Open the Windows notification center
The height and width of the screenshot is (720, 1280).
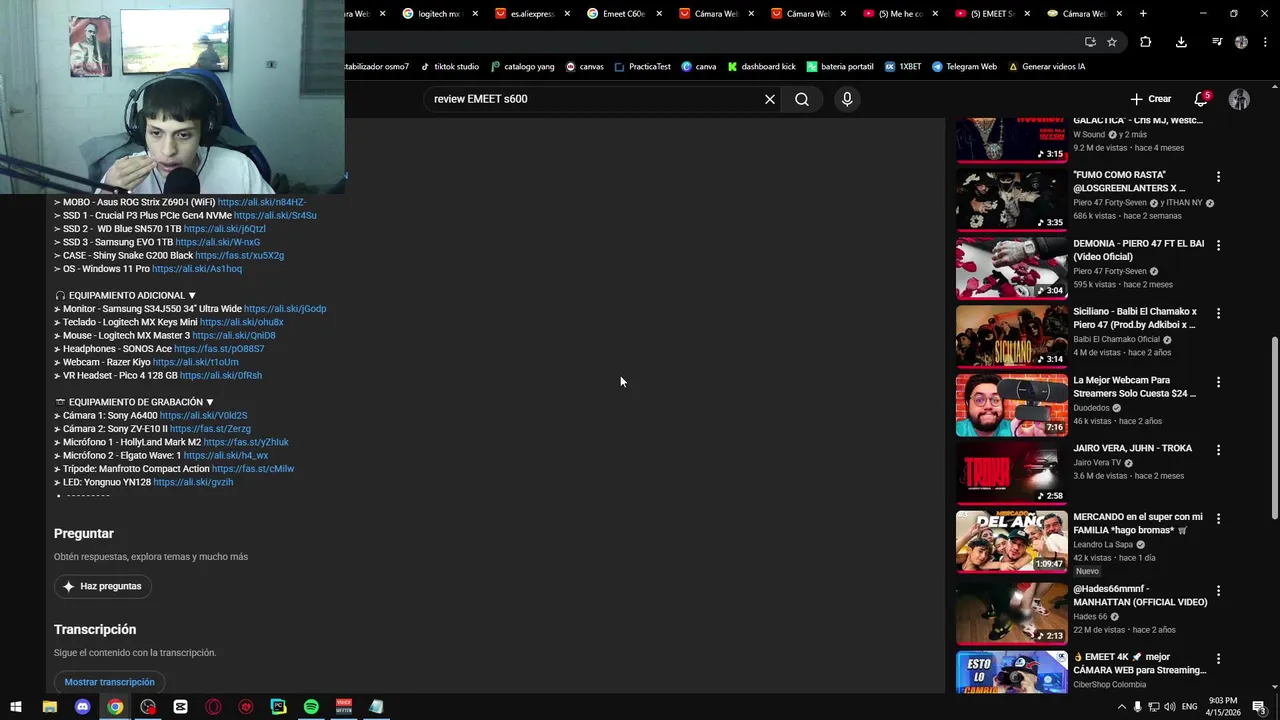(x=1259, y=707)
